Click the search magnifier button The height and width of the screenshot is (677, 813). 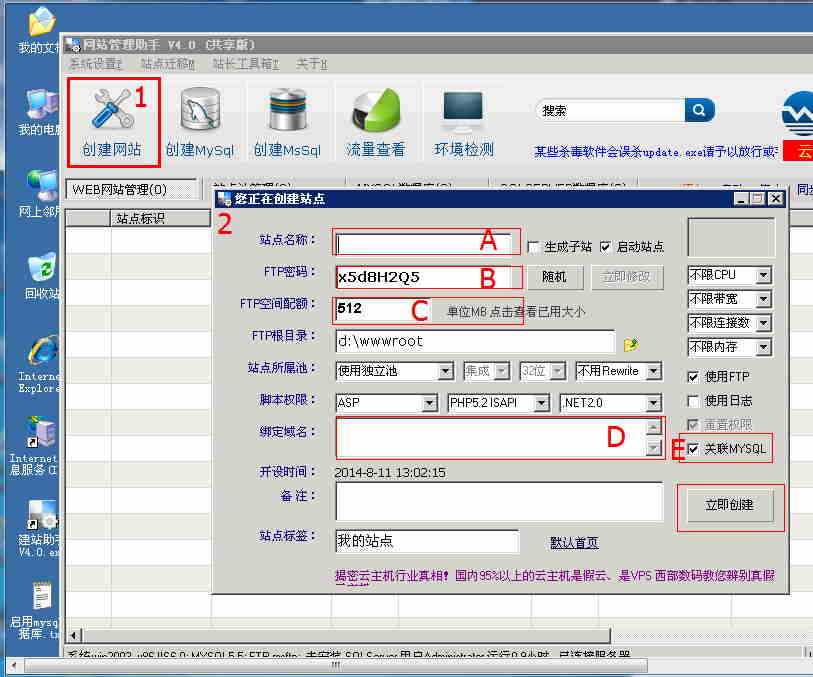[700, 110]
